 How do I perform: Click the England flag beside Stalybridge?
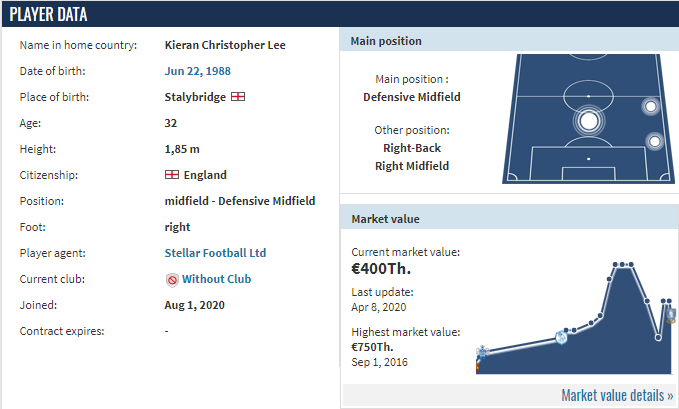(238, 97)
